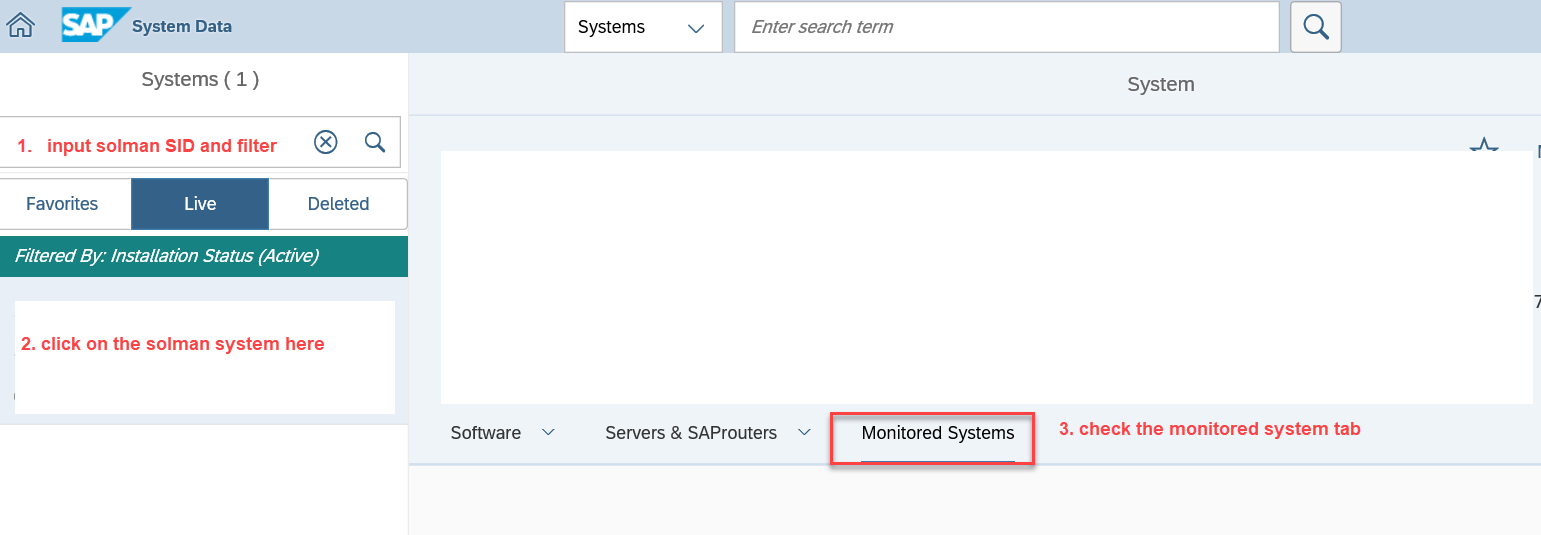Focus the solman SID filter input
This screenshot has height=535, width=1541.
coord(155,142)
